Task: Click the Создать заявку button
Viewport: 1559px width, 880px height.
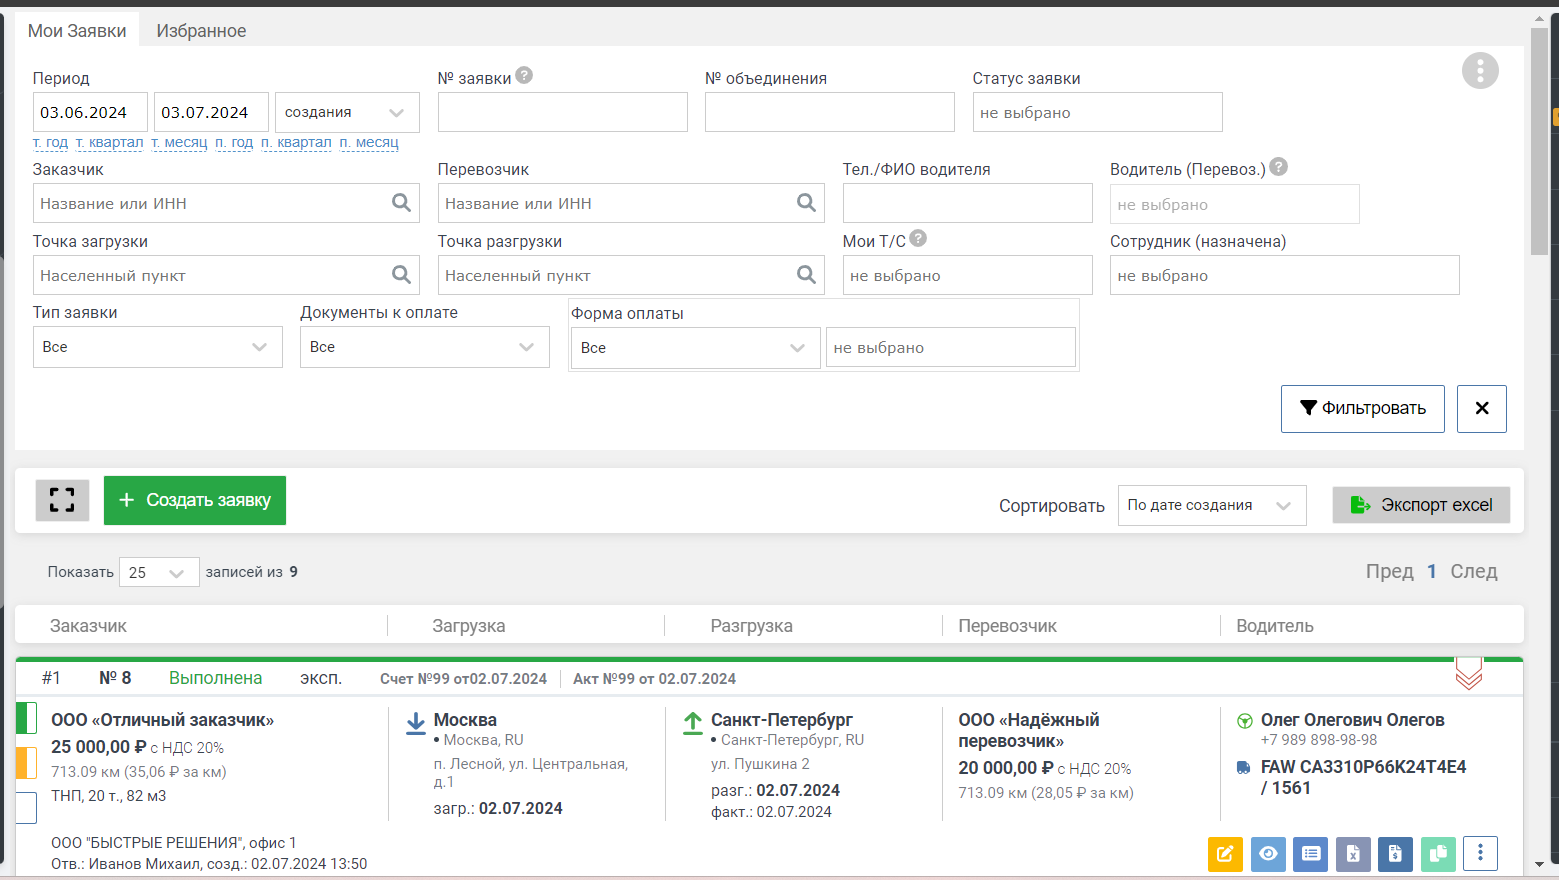Action: pos(194,500)
